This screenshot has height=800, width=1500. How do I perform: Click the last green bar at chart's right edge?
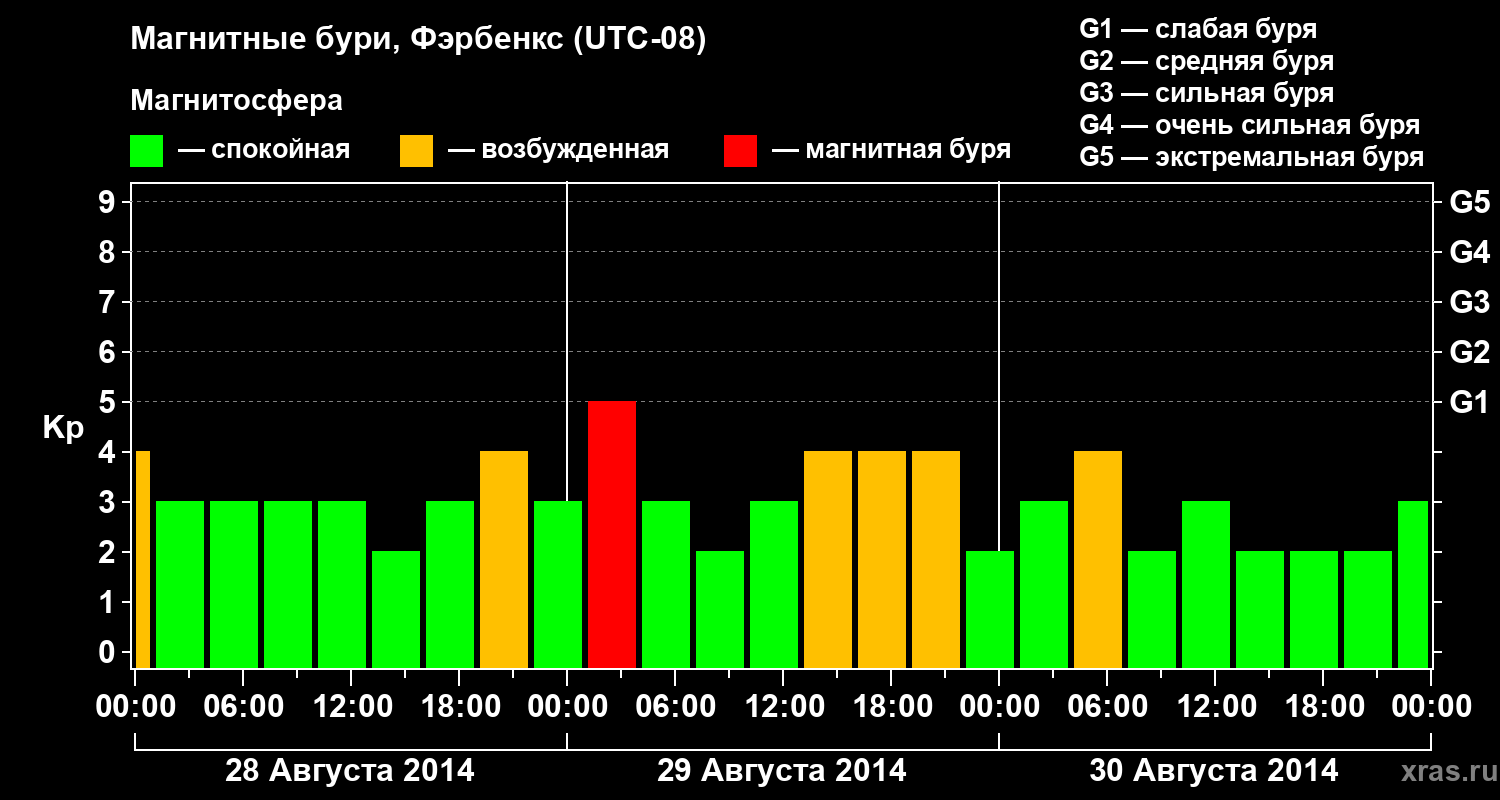(1413, 584)
